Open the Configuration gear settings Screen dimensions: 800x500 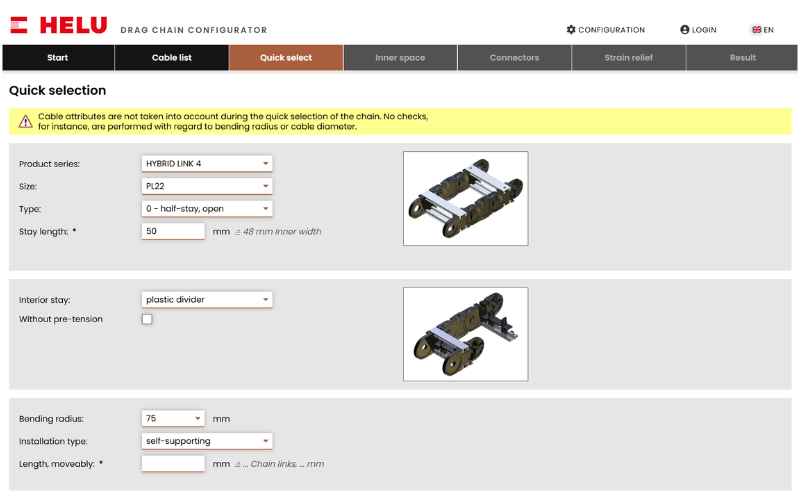[x=606, y=30]
